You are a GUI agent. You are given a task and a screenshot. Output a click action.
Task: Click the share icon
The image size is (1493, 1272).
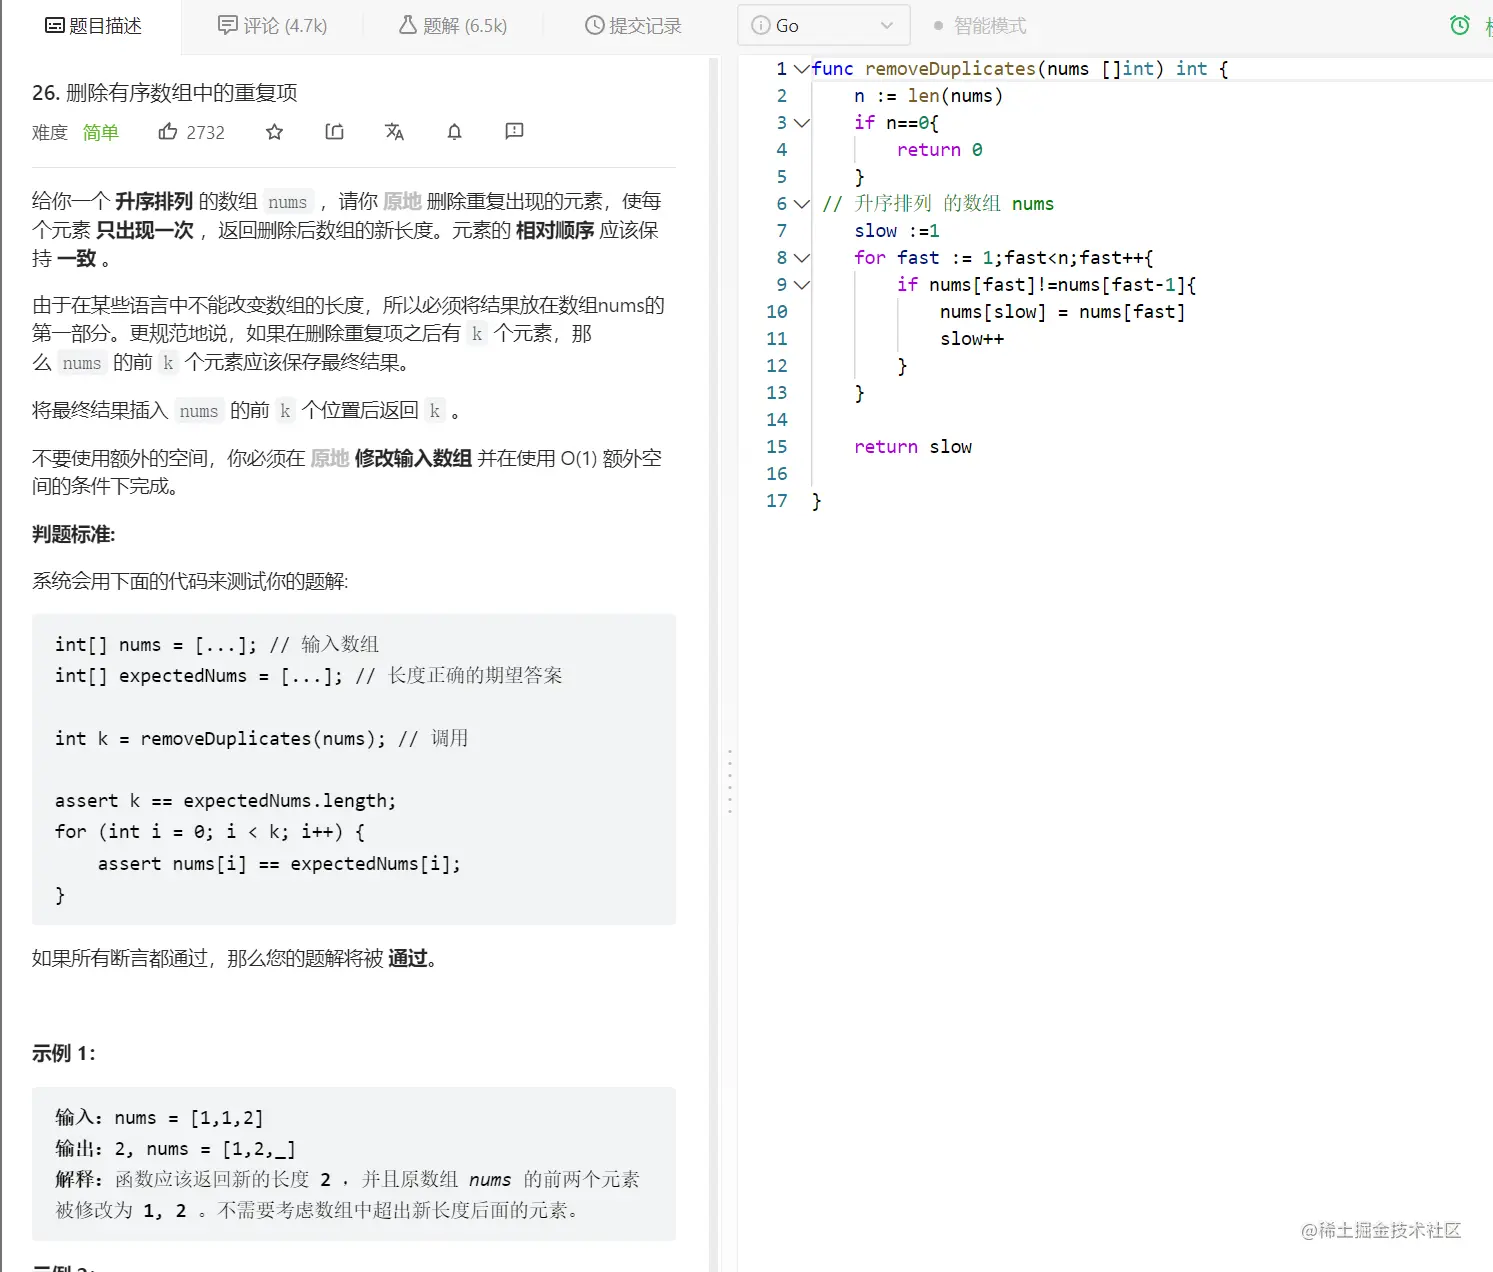pos(335,132)
